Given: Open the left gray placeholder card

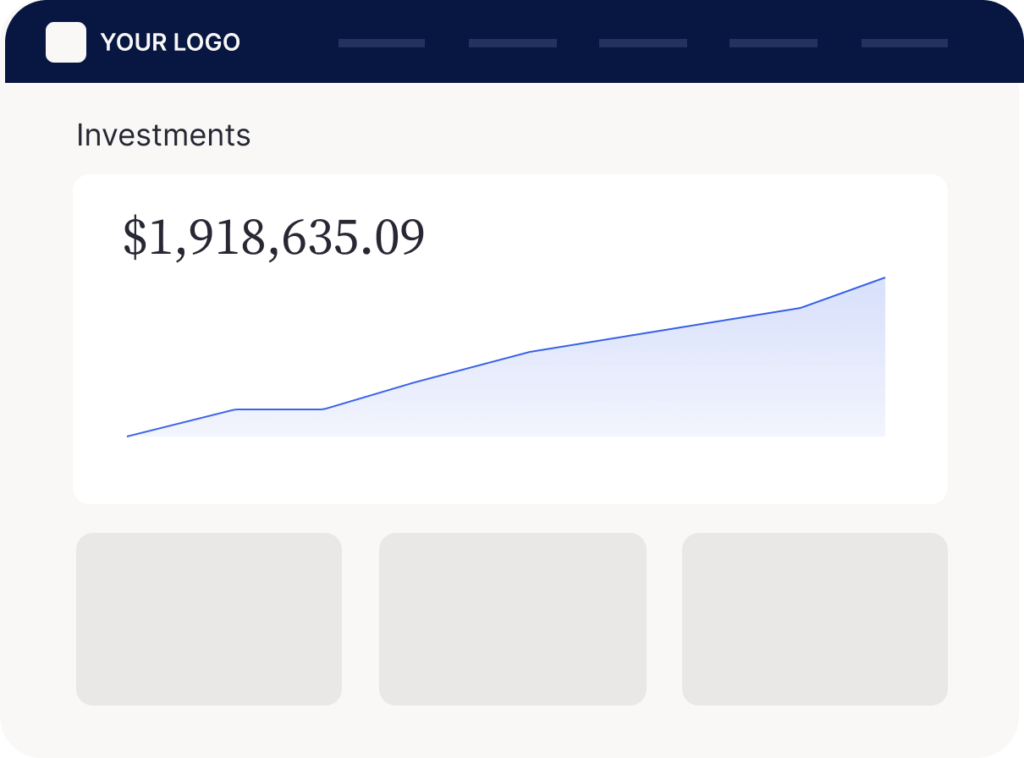Looking at the screenshot, I should click(209, 618).
